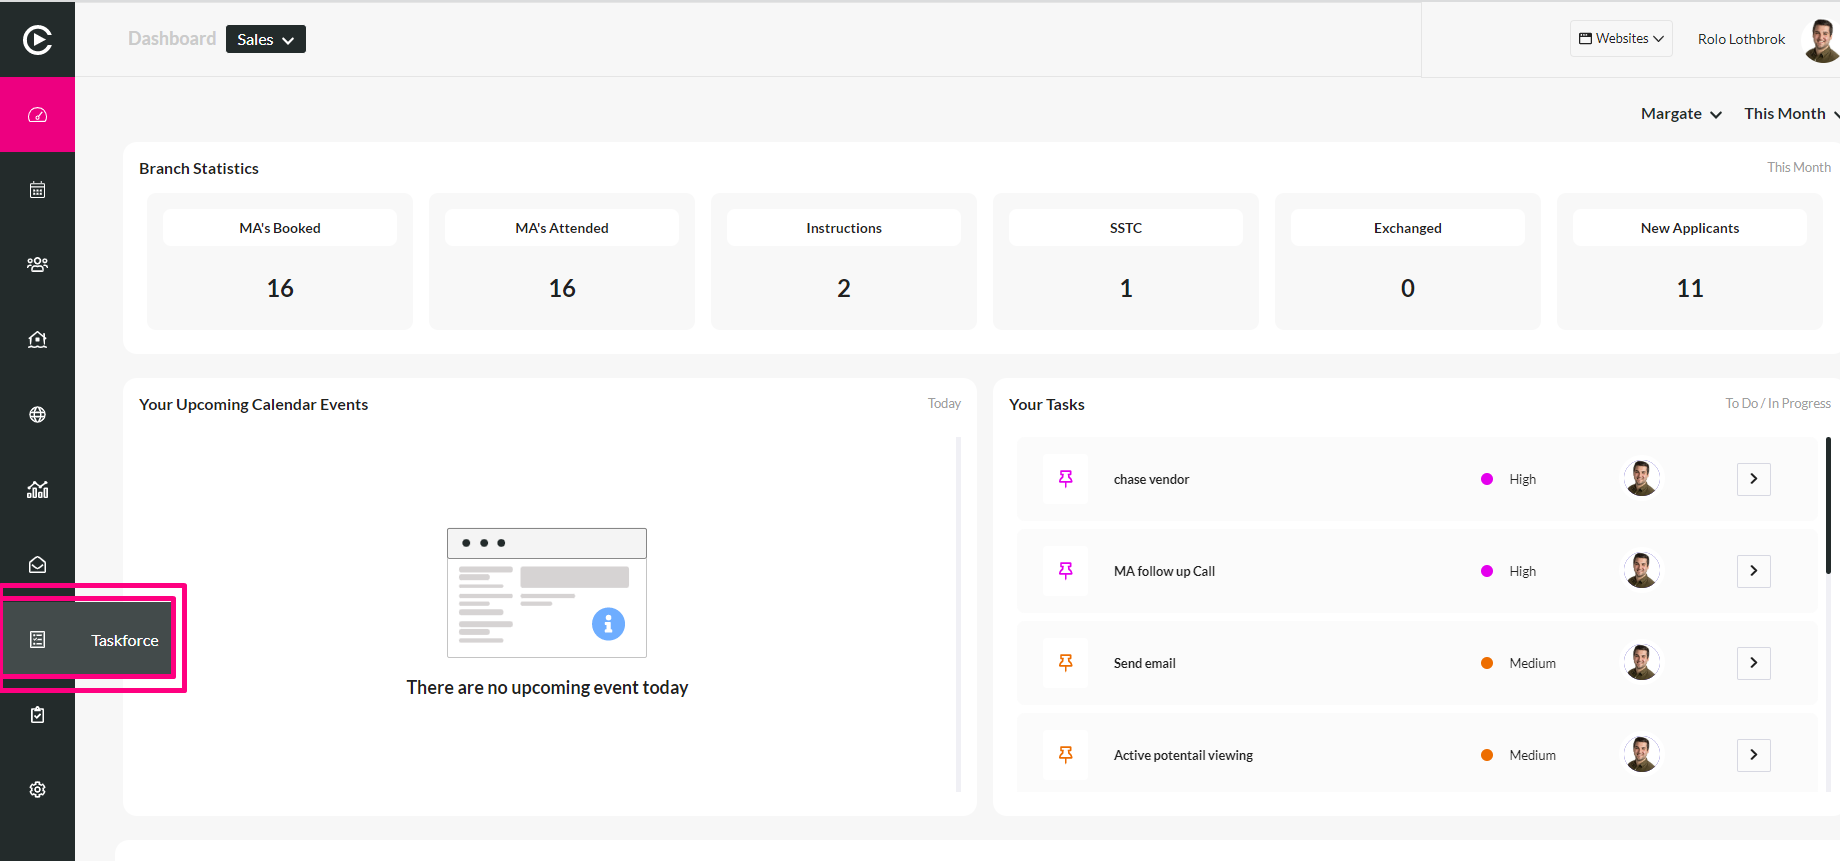Click the globe websites icon in sidebar
The image size is (1840, 861).
[x=37, y=415]
